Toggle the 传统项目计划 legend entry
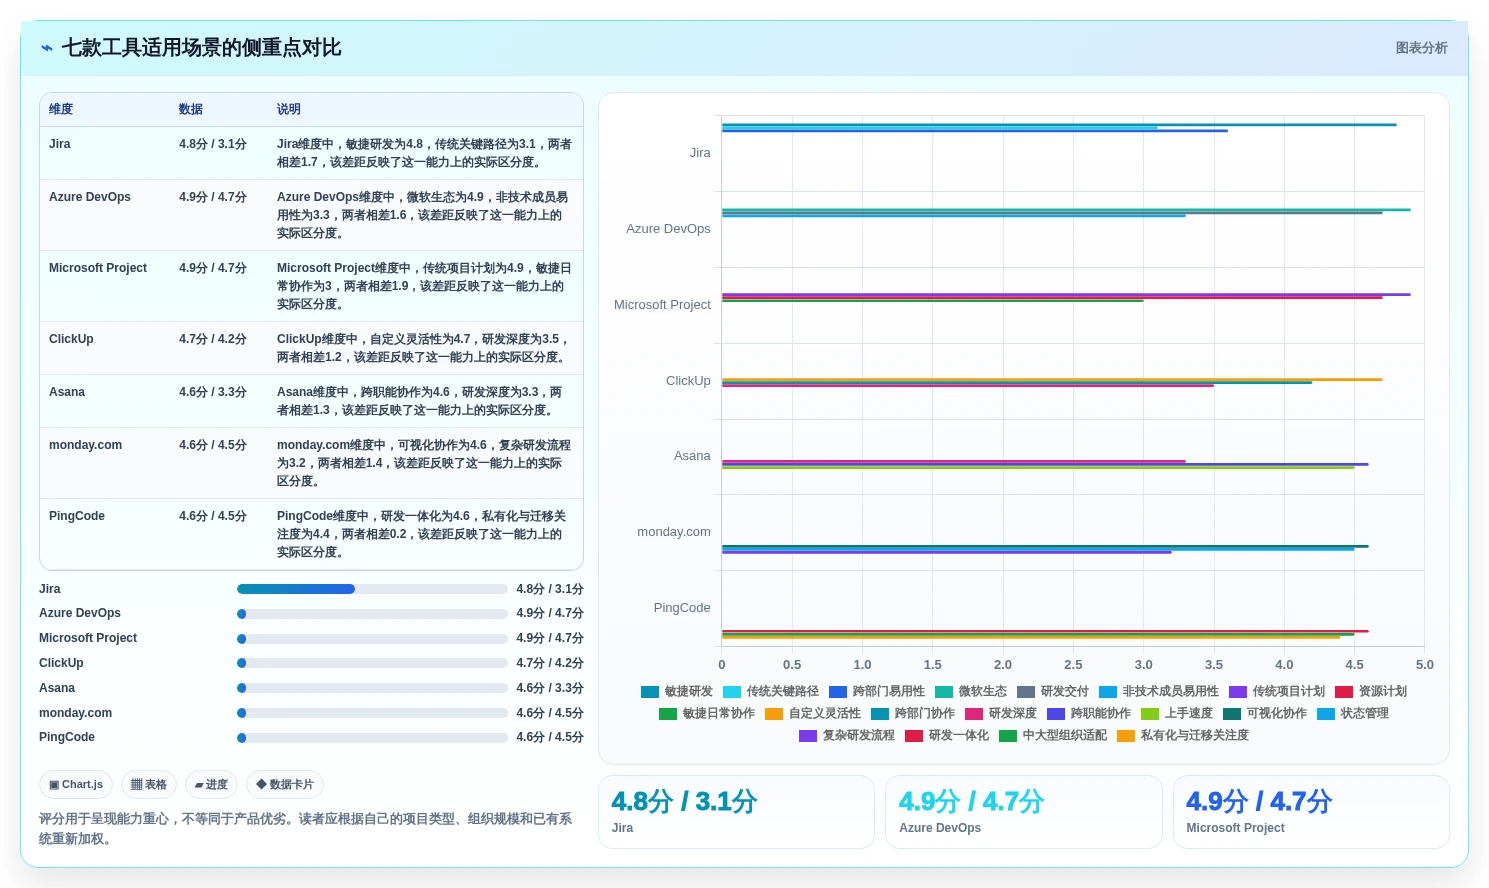 pos(1277,692)
